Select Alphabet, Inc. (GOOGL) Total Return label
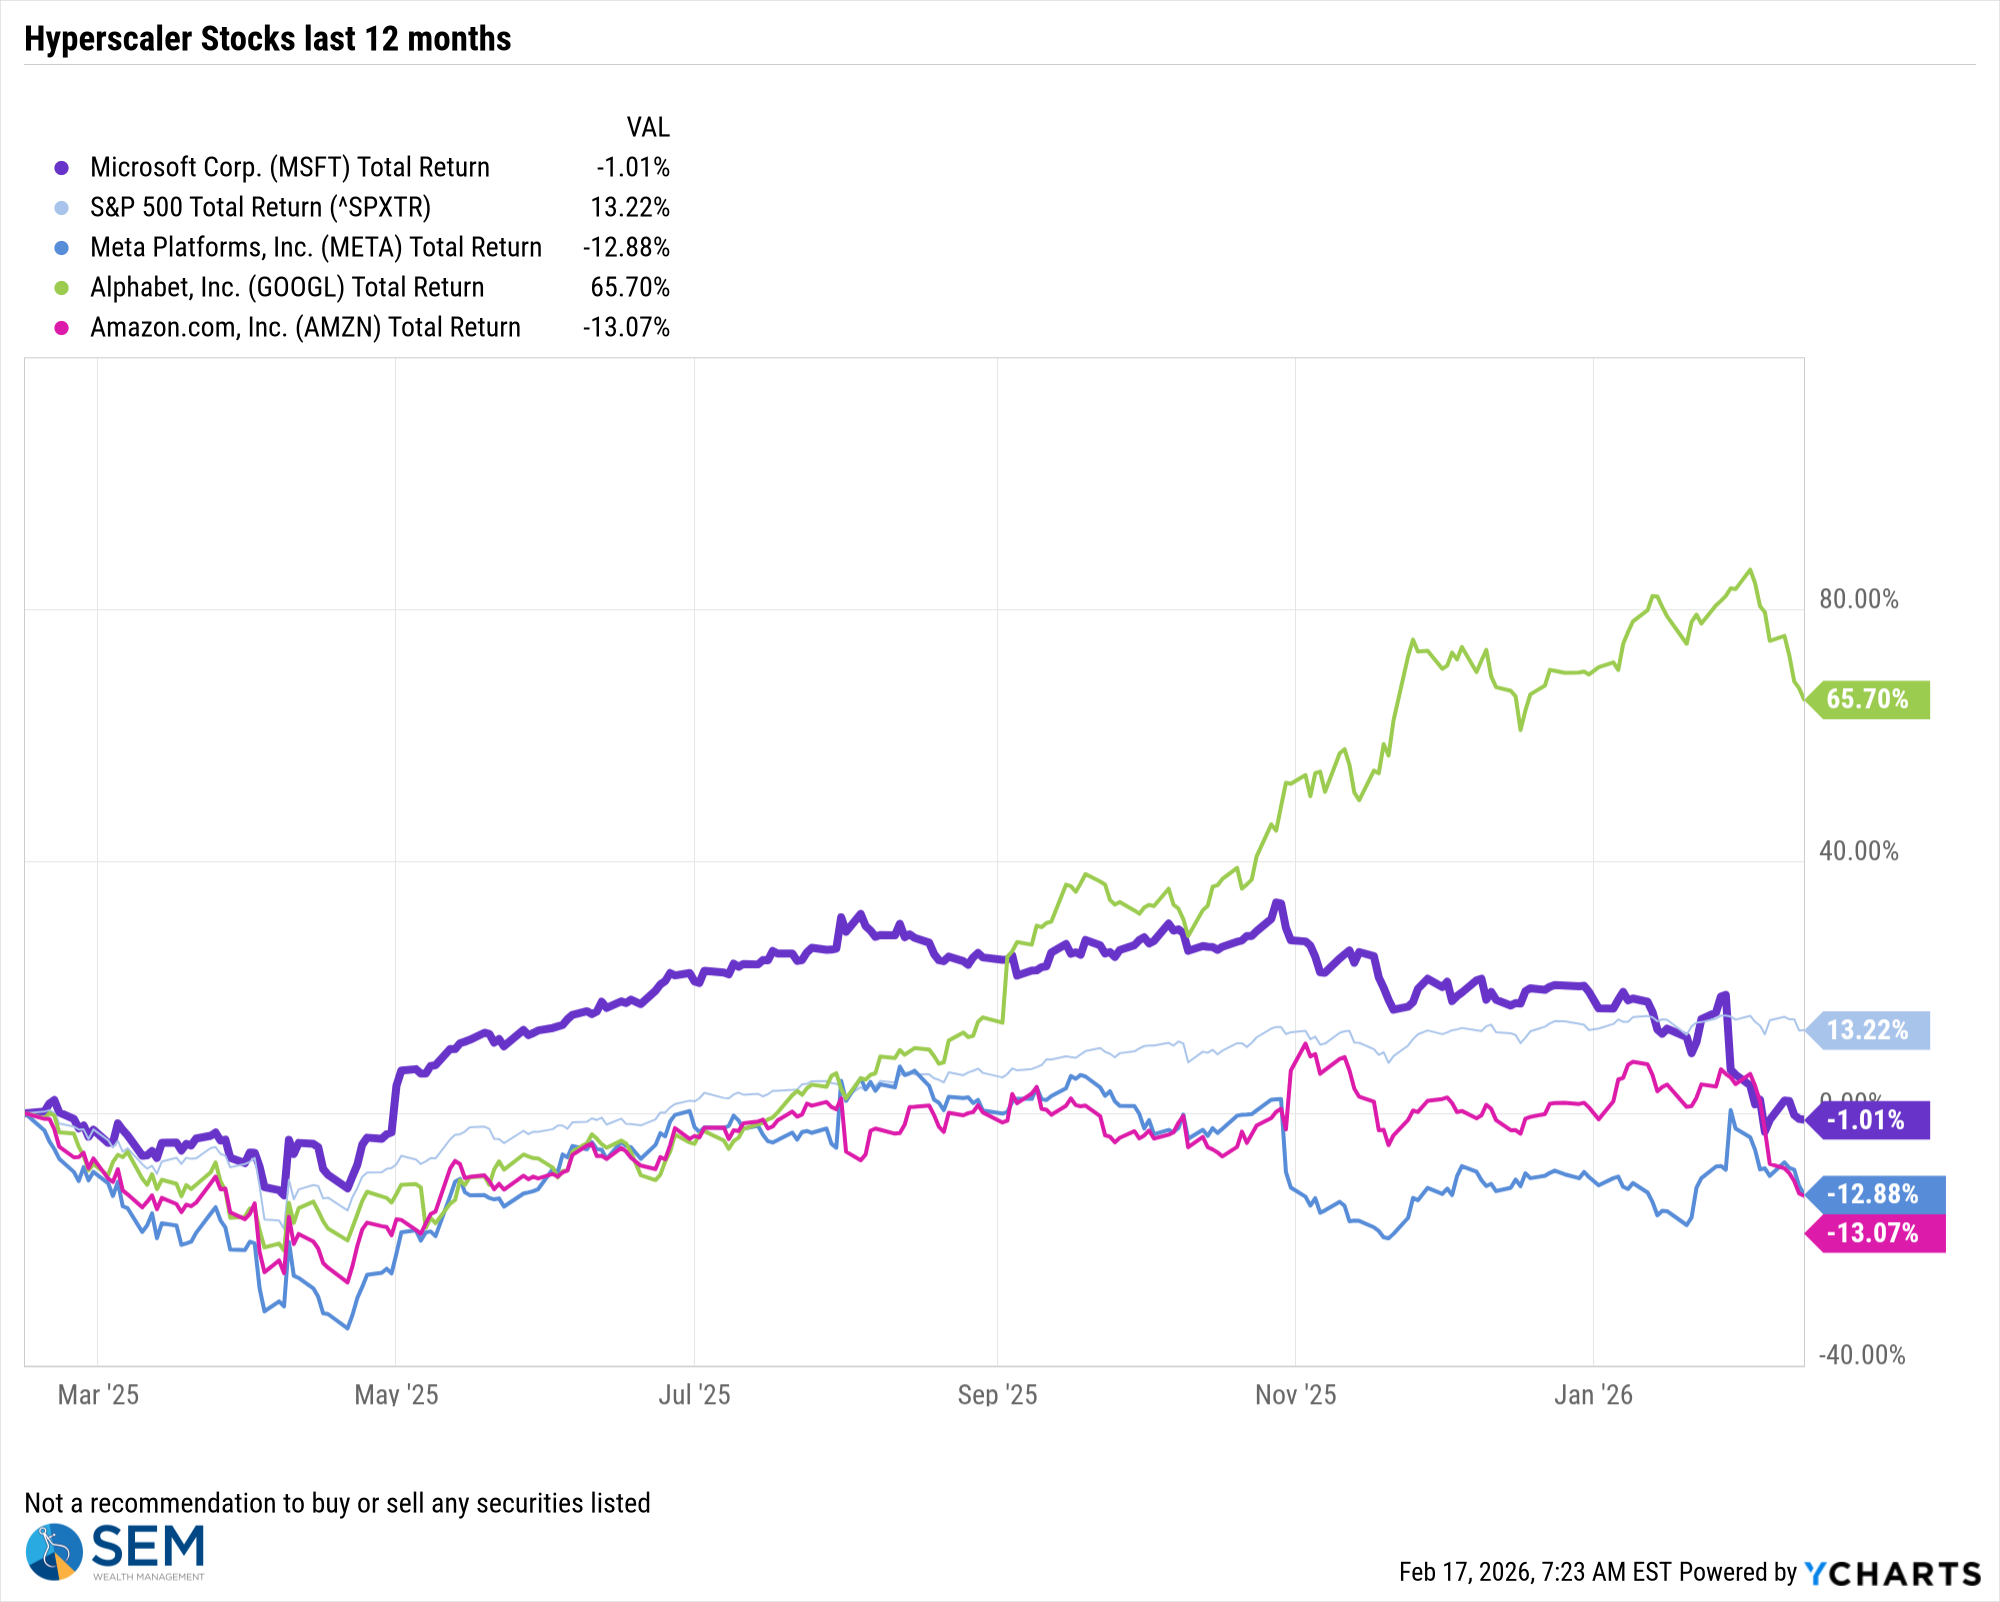Viewport: 2000px width, 1602px height. [x=287, y=287]
